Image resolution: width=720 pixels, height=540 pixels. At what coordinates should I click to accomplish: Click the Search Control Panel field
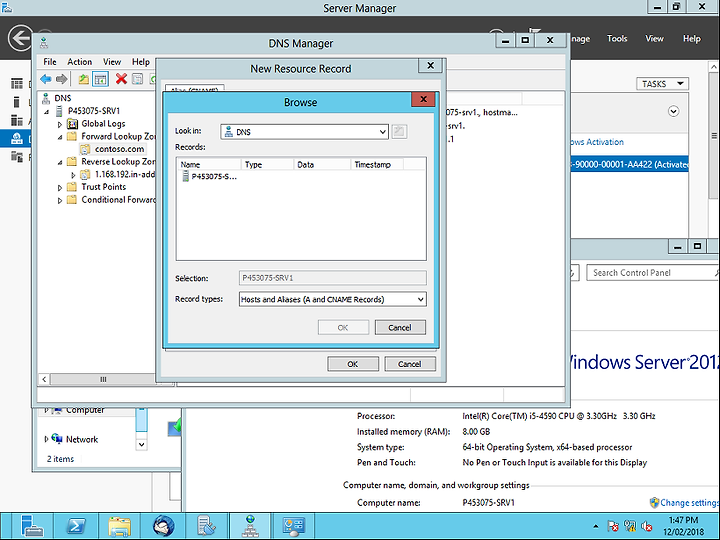651,273
